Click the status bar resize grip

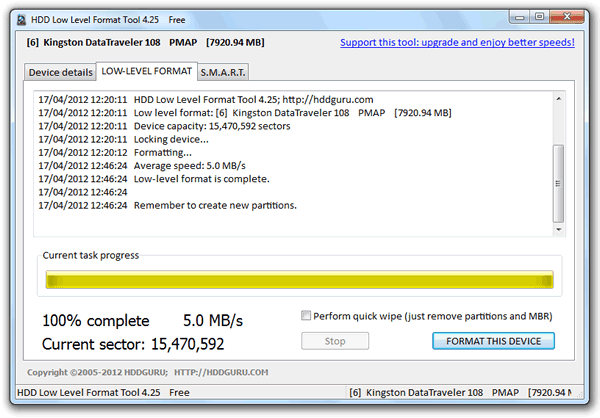pos(580,394)
